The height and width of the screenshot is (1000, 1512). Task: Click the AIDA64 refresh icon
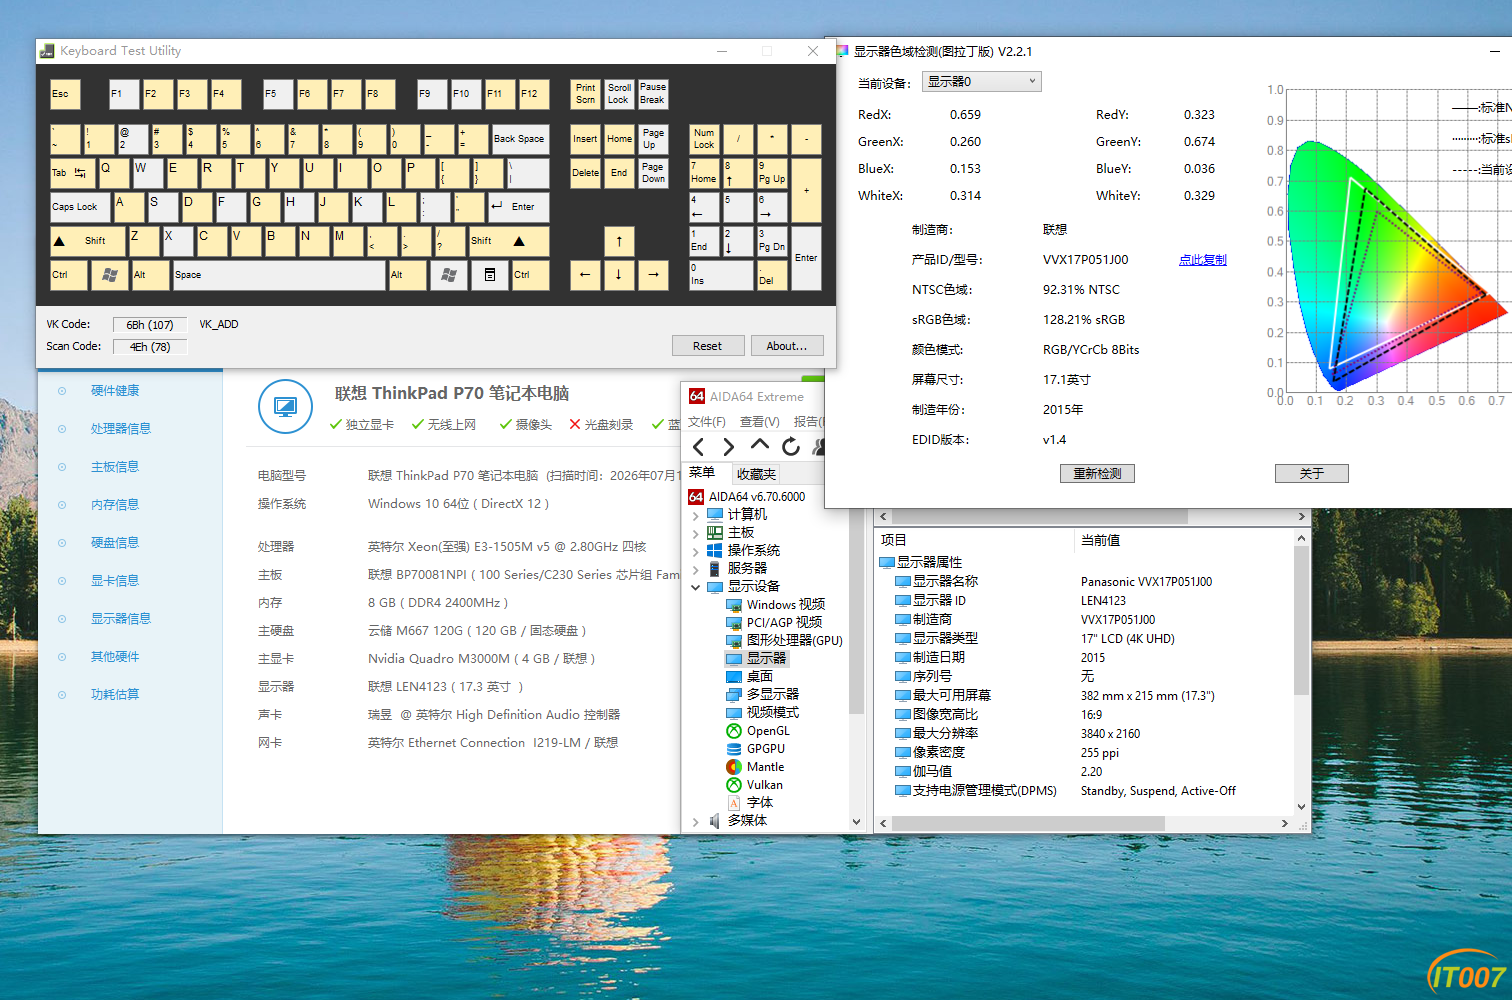coord(791,446)
